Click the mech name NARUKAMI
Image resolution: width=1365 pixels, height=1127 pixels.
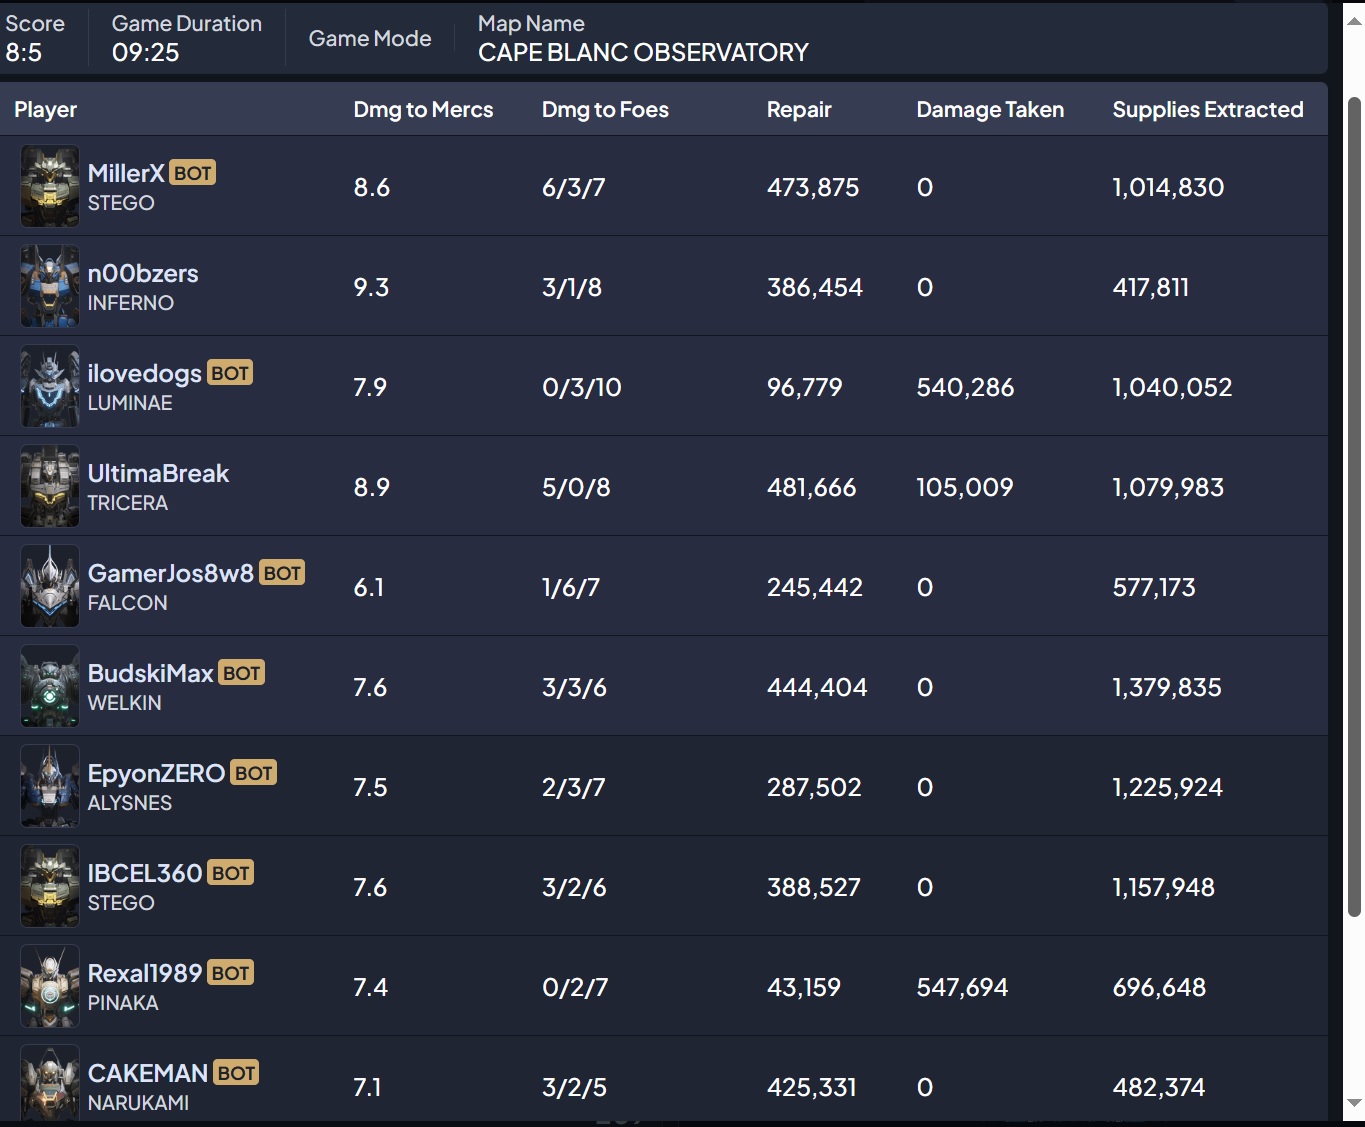tap(138, 1103)
